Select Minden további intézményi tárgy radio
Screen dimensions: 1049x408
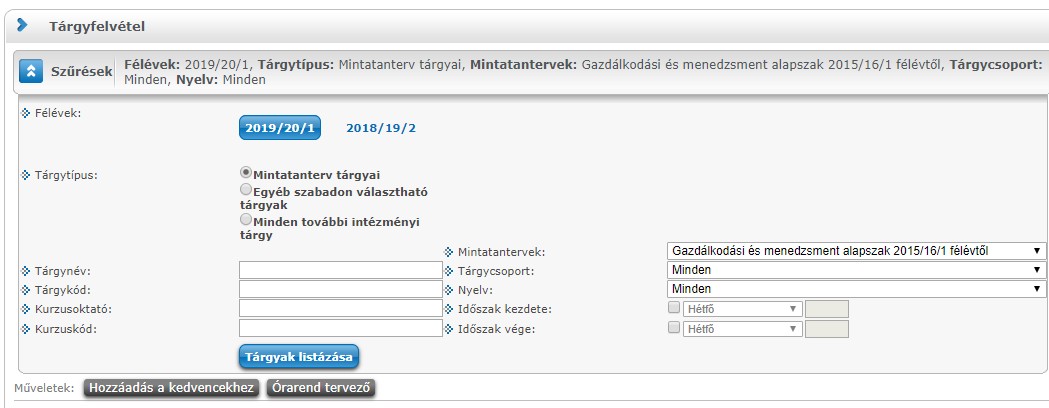[x=246, y=218]
